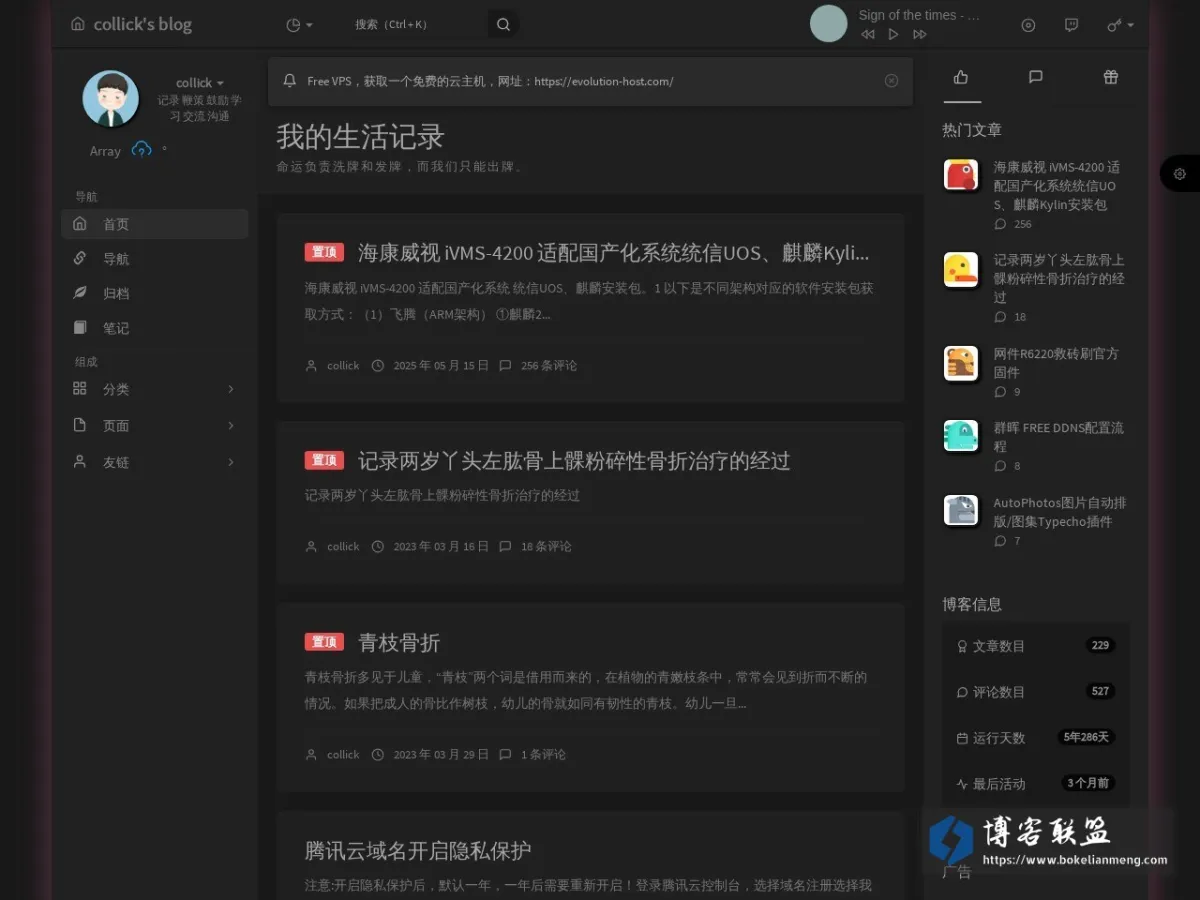Open the 青枝骨折 article title
Screen dimensions: 1200x900
coord(399,642)
